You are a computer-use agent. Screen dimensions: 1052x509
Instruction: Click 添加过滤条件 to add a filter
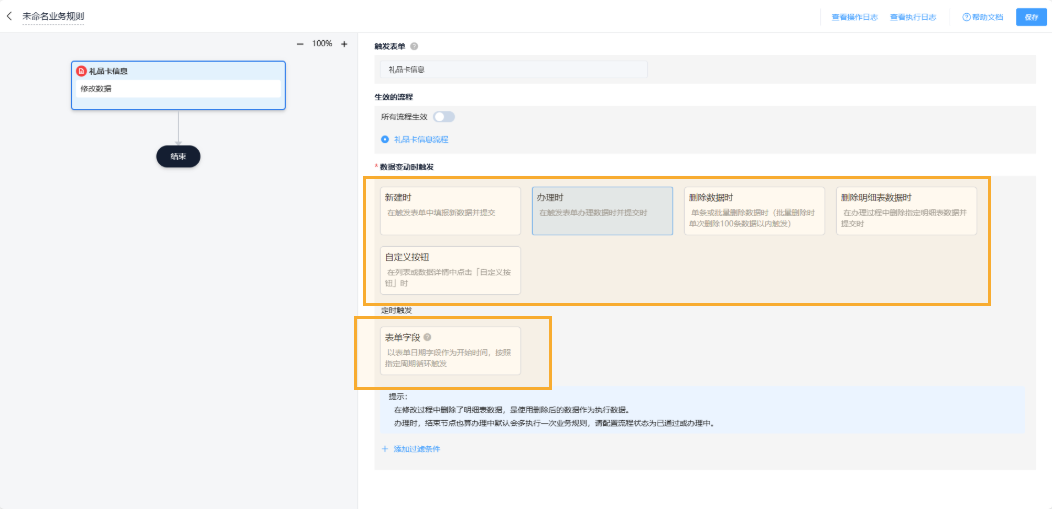point(411,449)
